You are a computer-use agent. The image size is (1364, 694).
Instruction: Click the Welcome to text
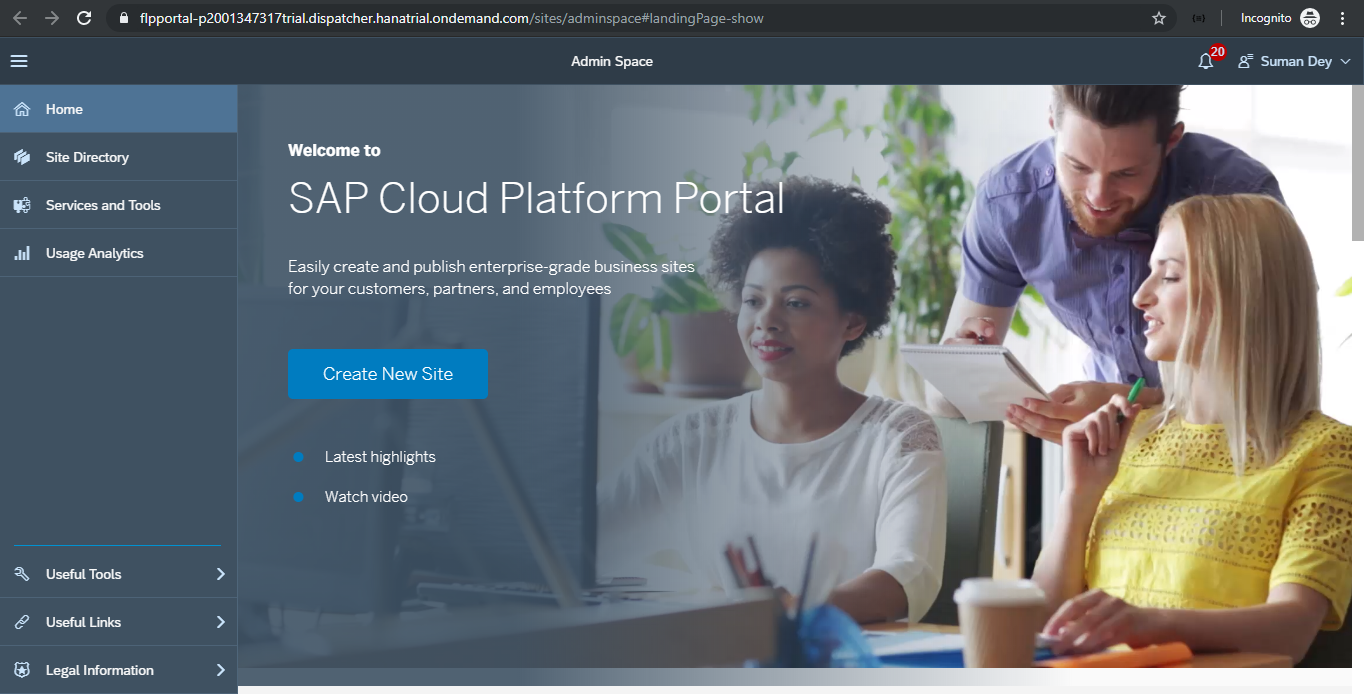[x=334, y=150]
